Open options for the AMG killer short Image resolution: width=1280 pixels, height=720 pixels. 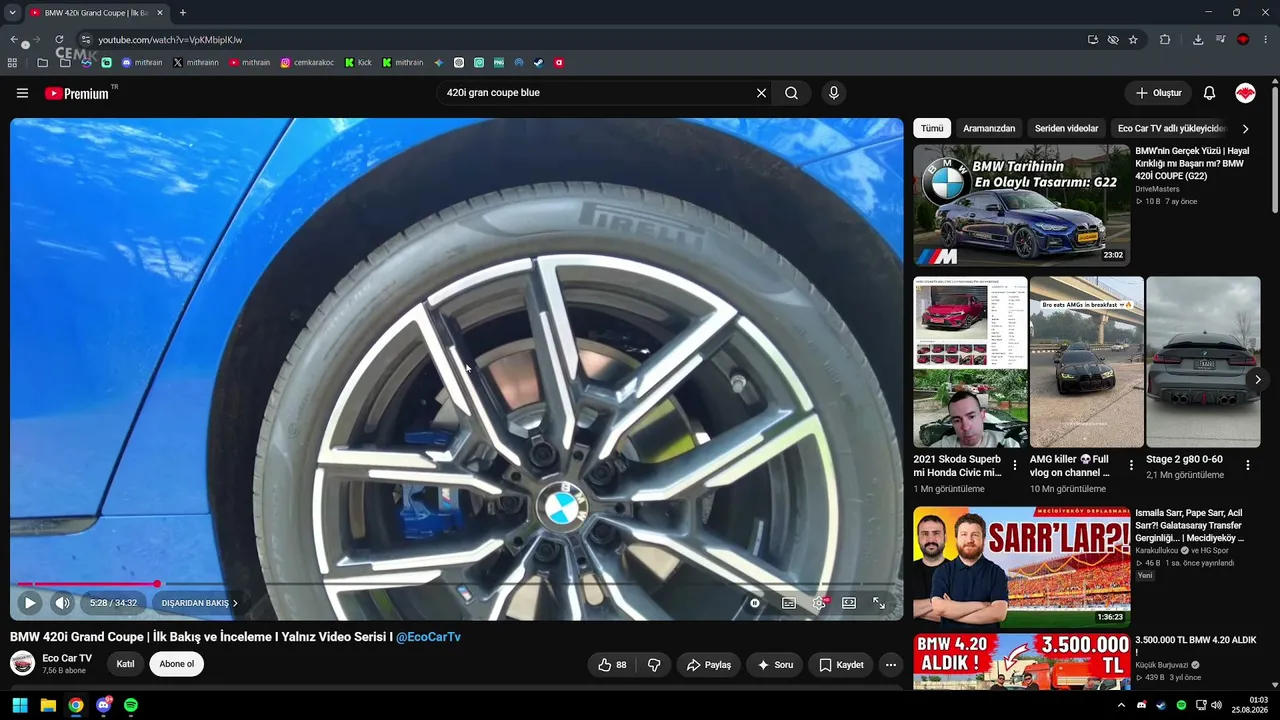1131,465
